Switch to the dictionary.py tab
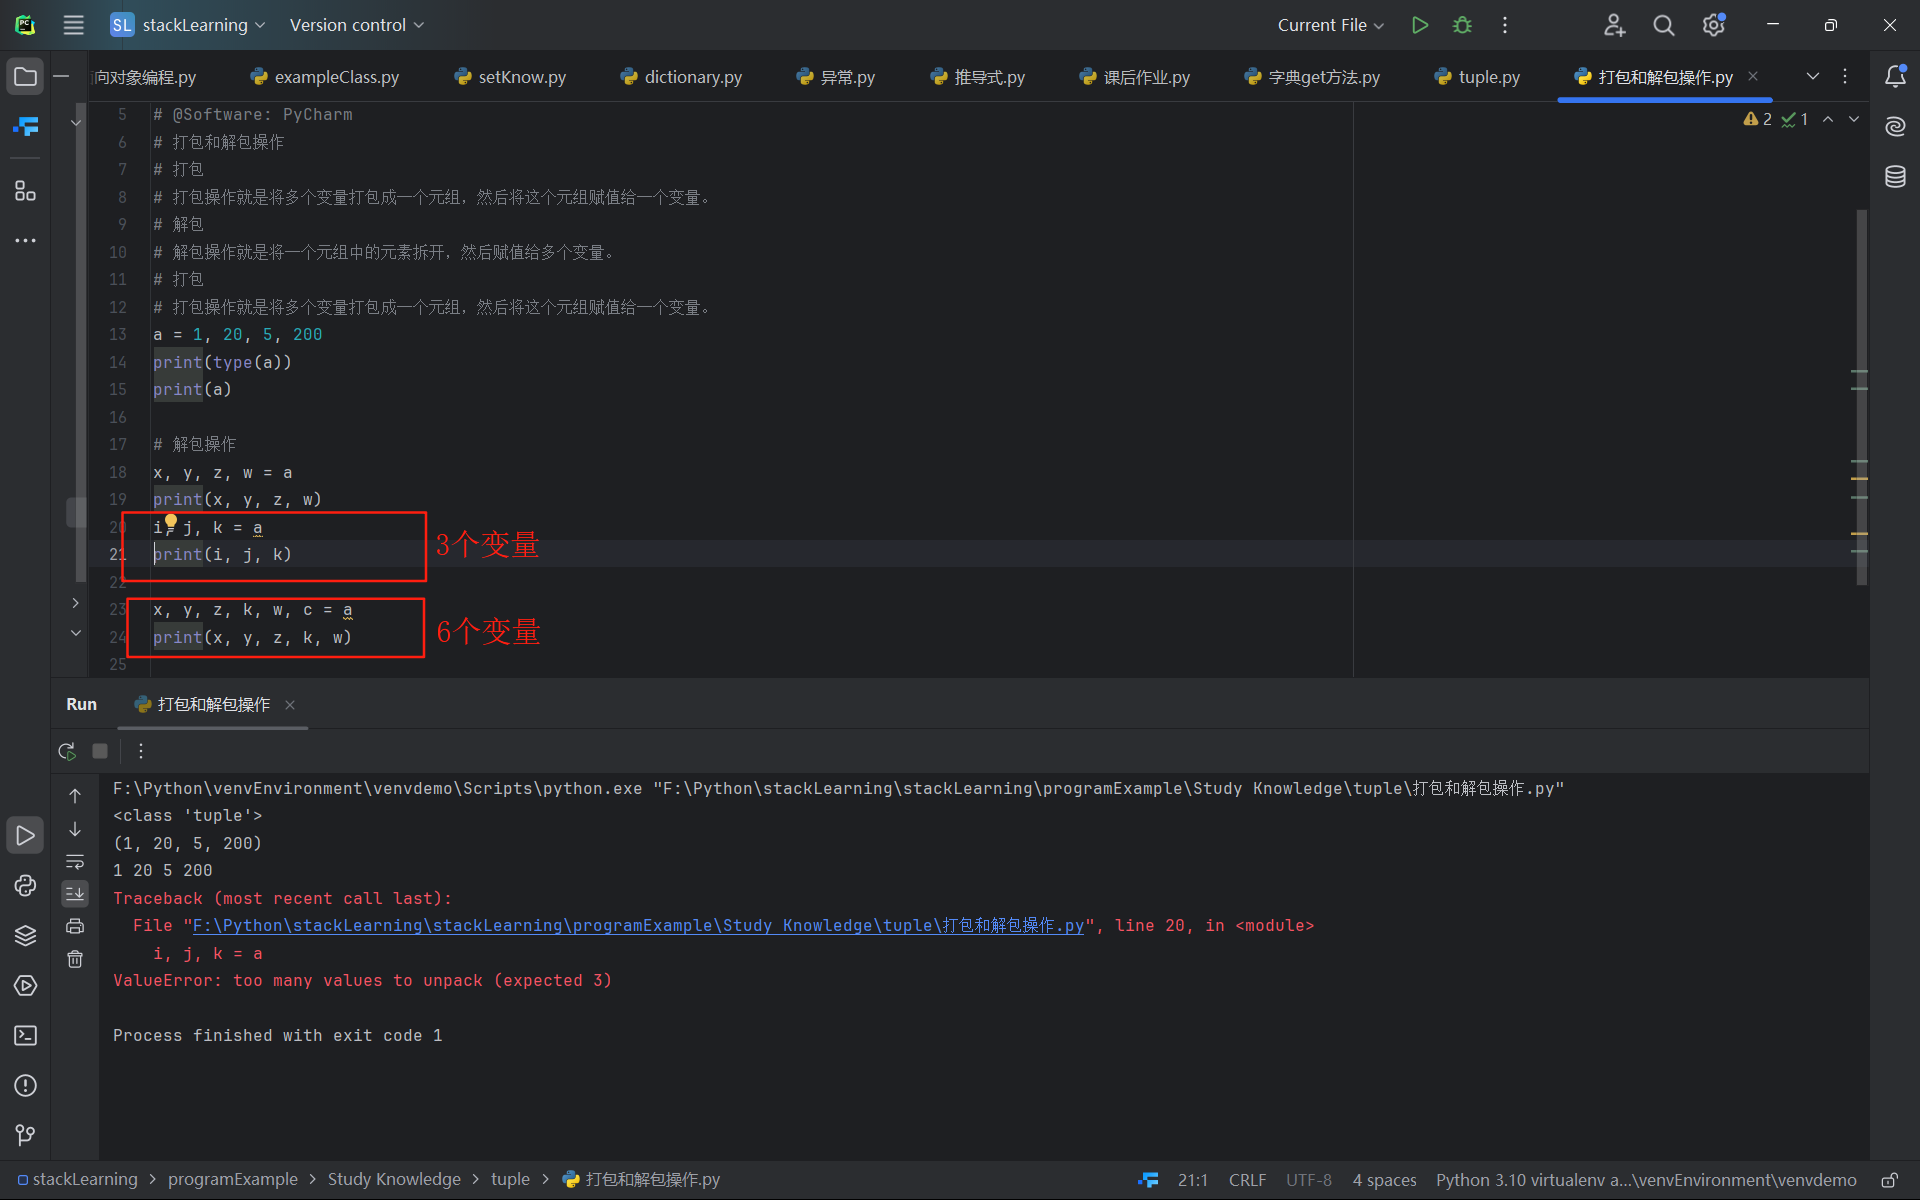 [692, 77]
